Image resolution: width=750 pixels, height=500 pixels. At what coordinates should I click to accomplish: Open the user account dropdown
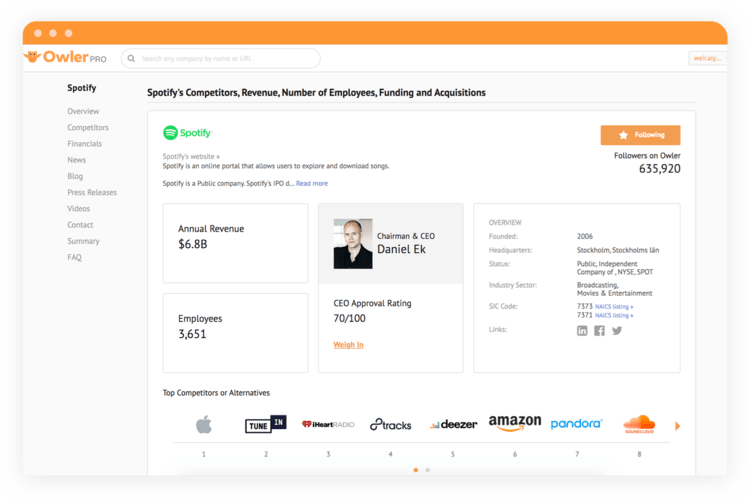[x=708, y=58]
